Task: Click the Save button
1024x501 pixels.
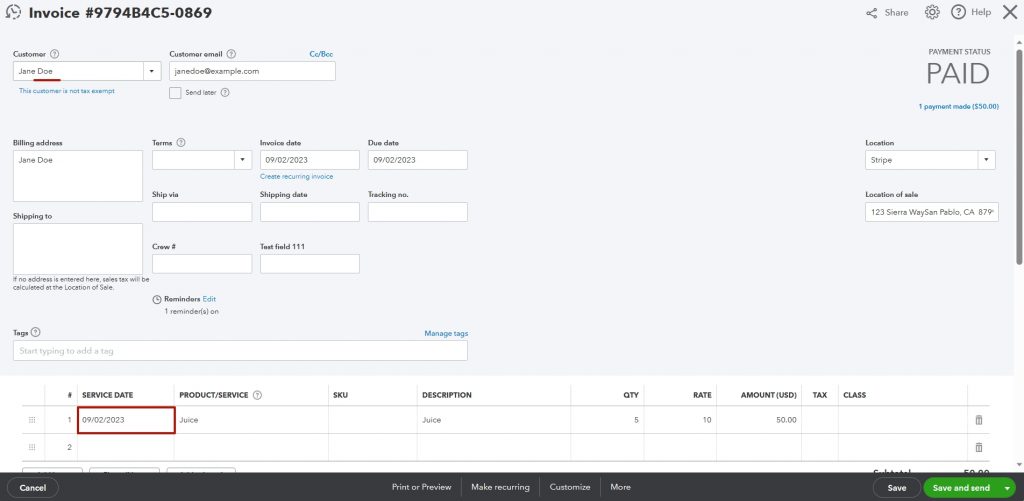Action: click(897, 488)
